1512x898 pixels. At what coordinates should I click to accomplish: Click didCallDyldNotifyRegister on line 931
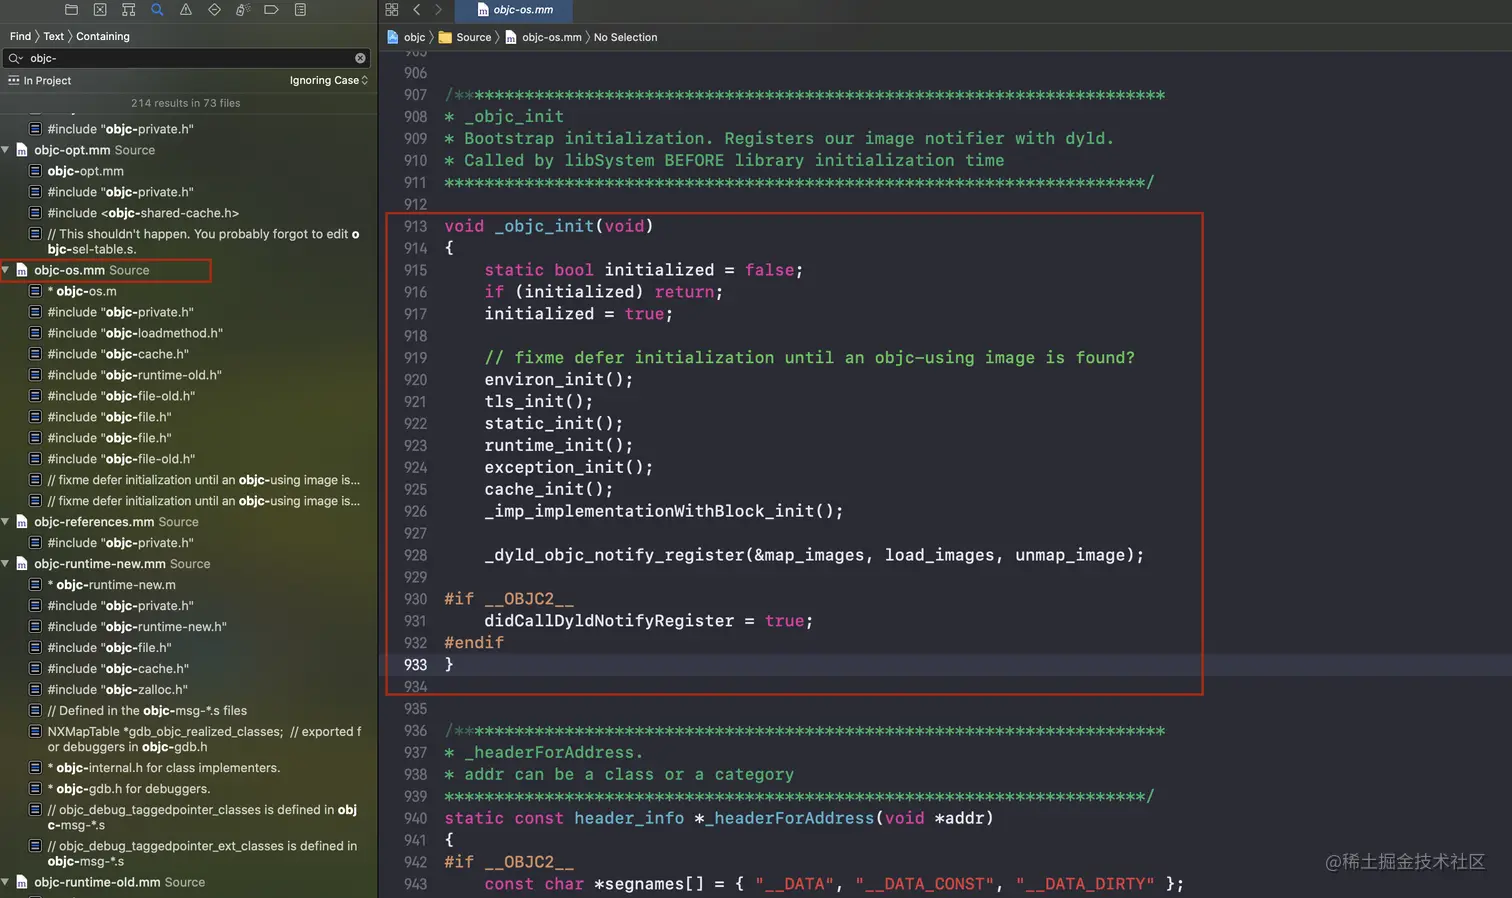(609, 621)
